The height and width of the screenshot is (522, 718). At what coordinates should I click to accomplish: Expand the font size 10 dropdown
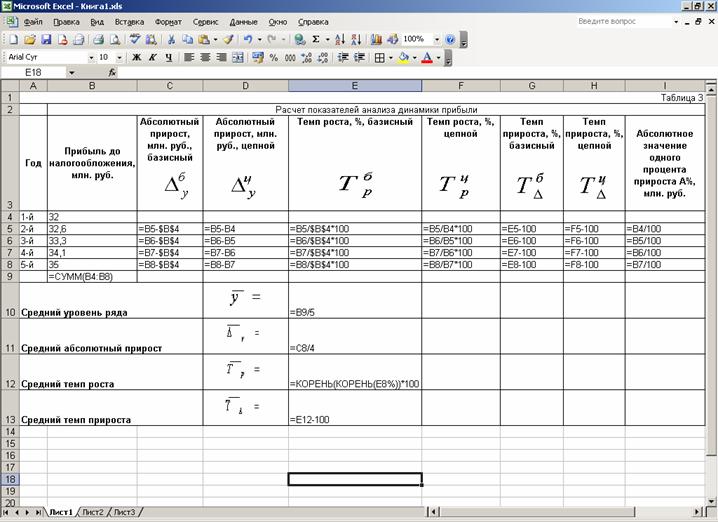[x=120, y=57]
